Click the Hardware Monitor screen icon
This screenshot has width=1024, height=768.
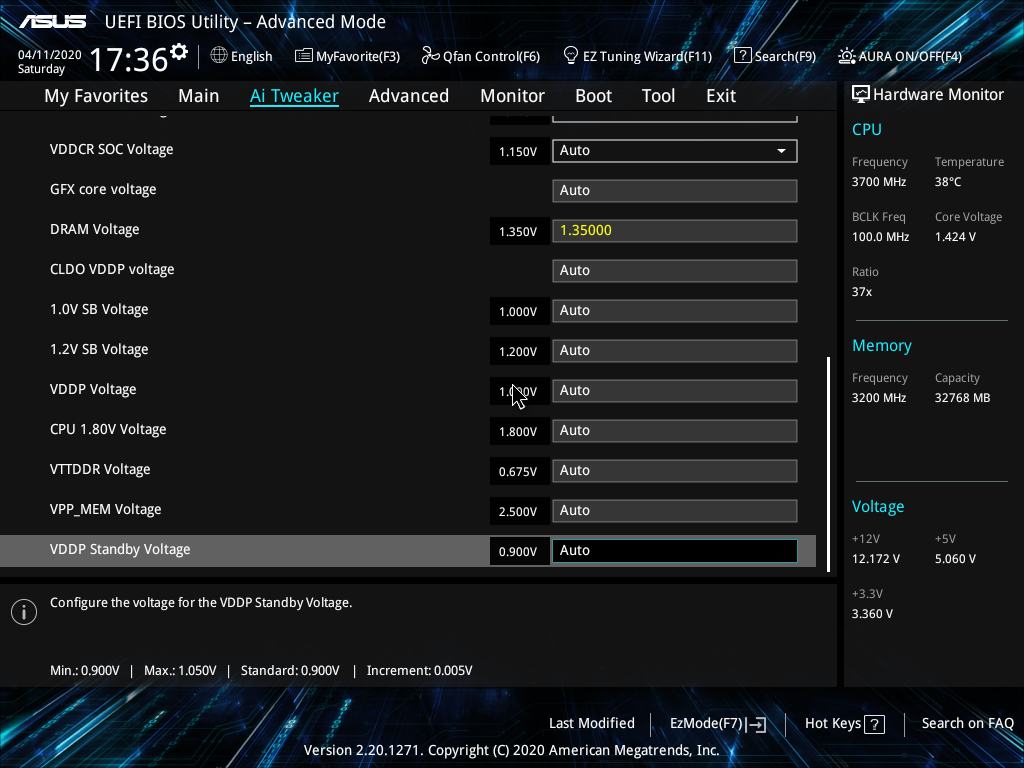(x=861, y=95)
